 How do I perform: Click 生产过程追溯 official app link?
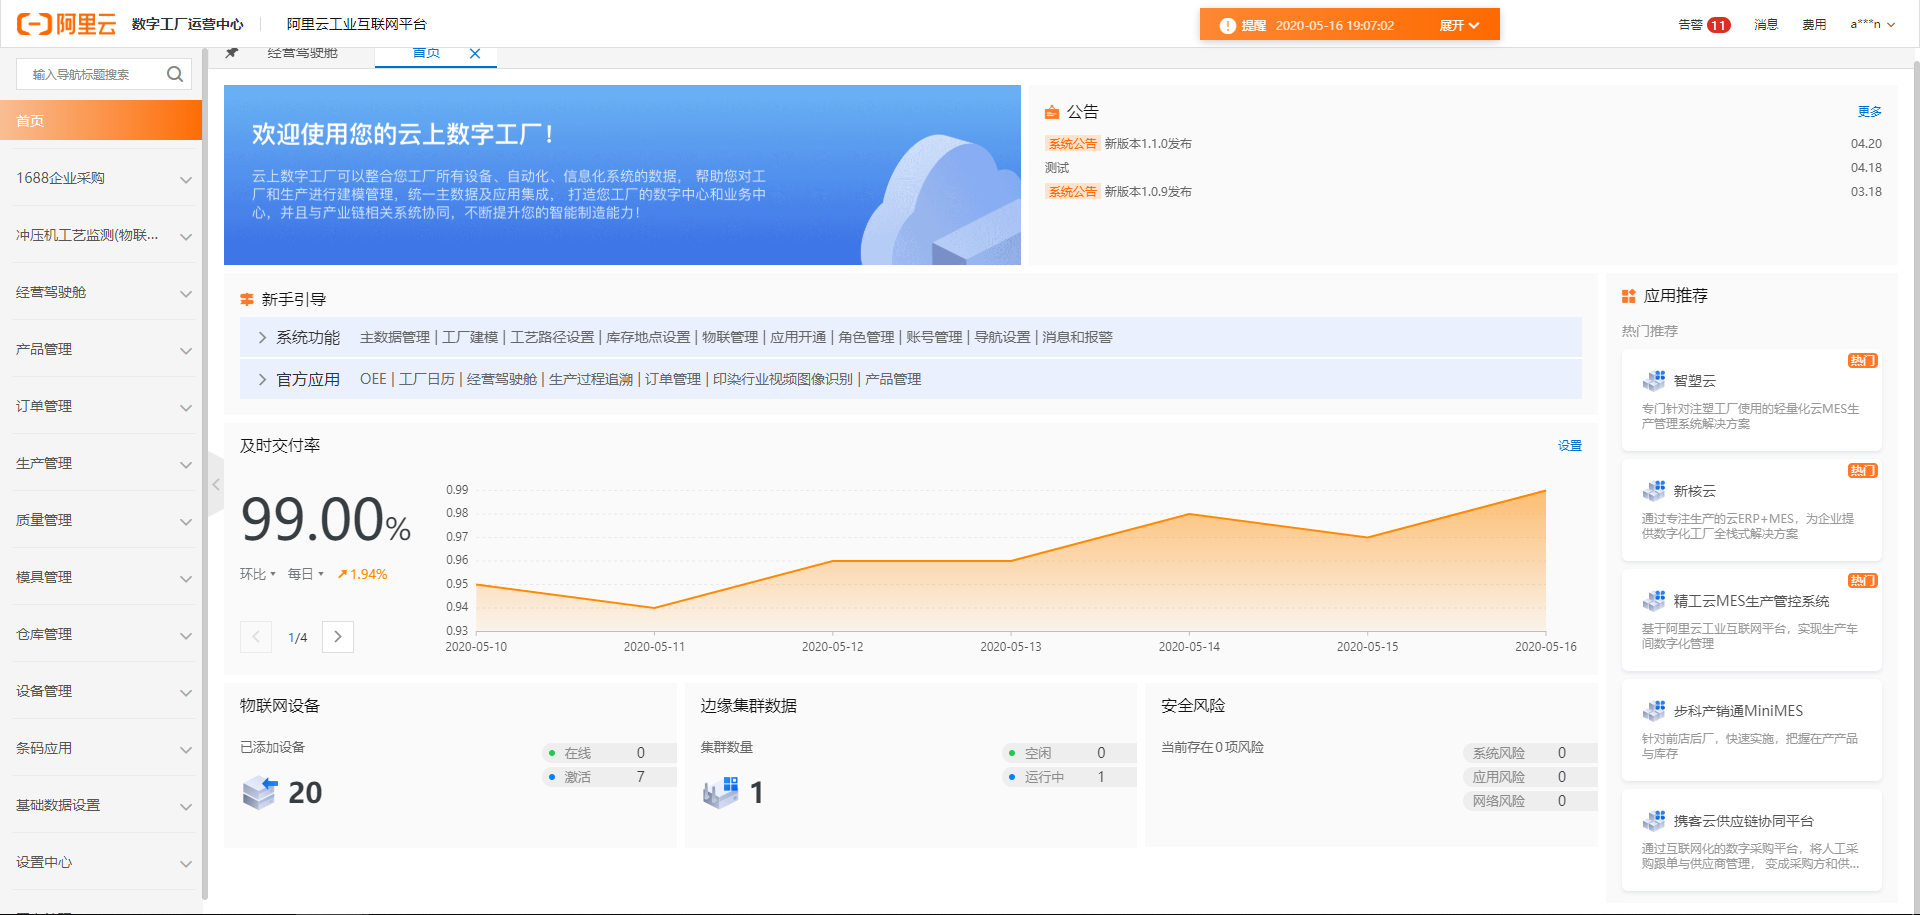[591, 380]
